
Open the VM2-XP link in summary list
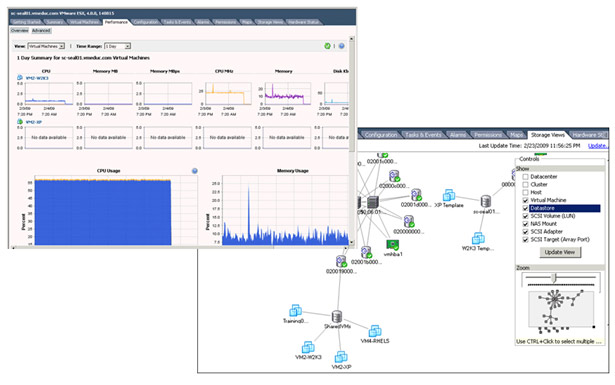[x=34, y=122]
